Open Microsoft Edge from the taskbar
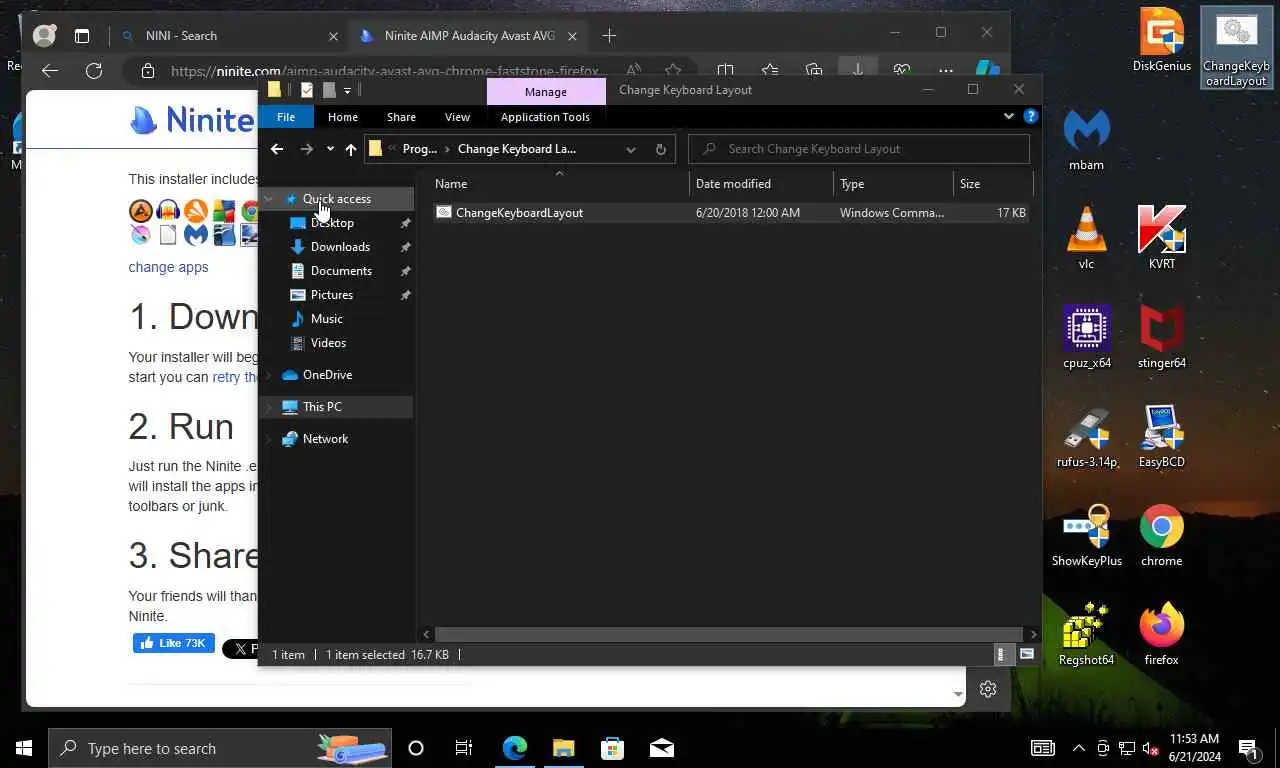This screenshot has height=768, width=1280. pyautogui.click(x=515, y=748)
